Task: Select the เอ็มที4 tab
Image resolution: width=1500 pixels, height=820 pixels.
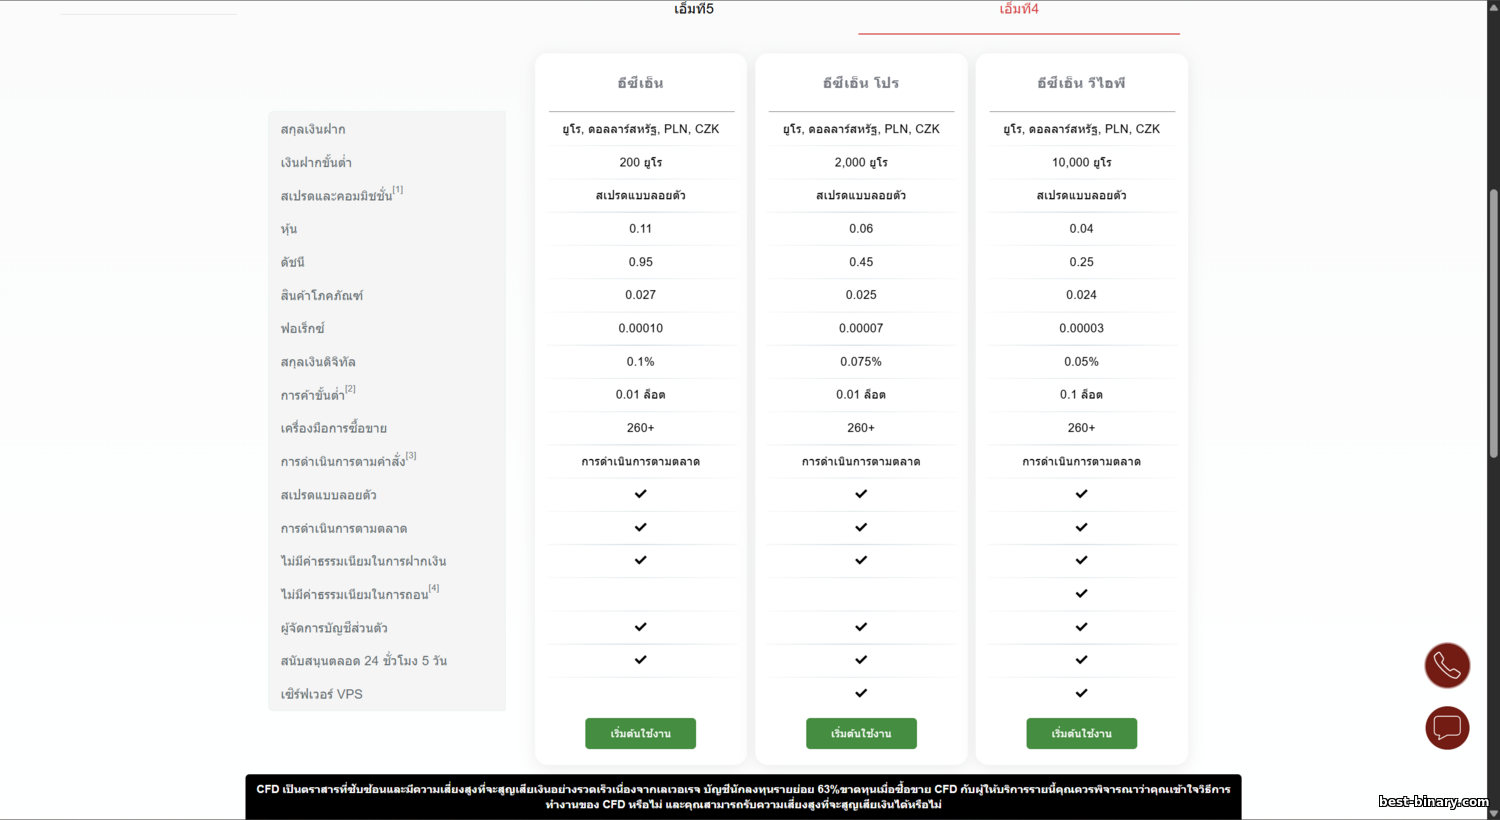Action: pos(1019,9)
